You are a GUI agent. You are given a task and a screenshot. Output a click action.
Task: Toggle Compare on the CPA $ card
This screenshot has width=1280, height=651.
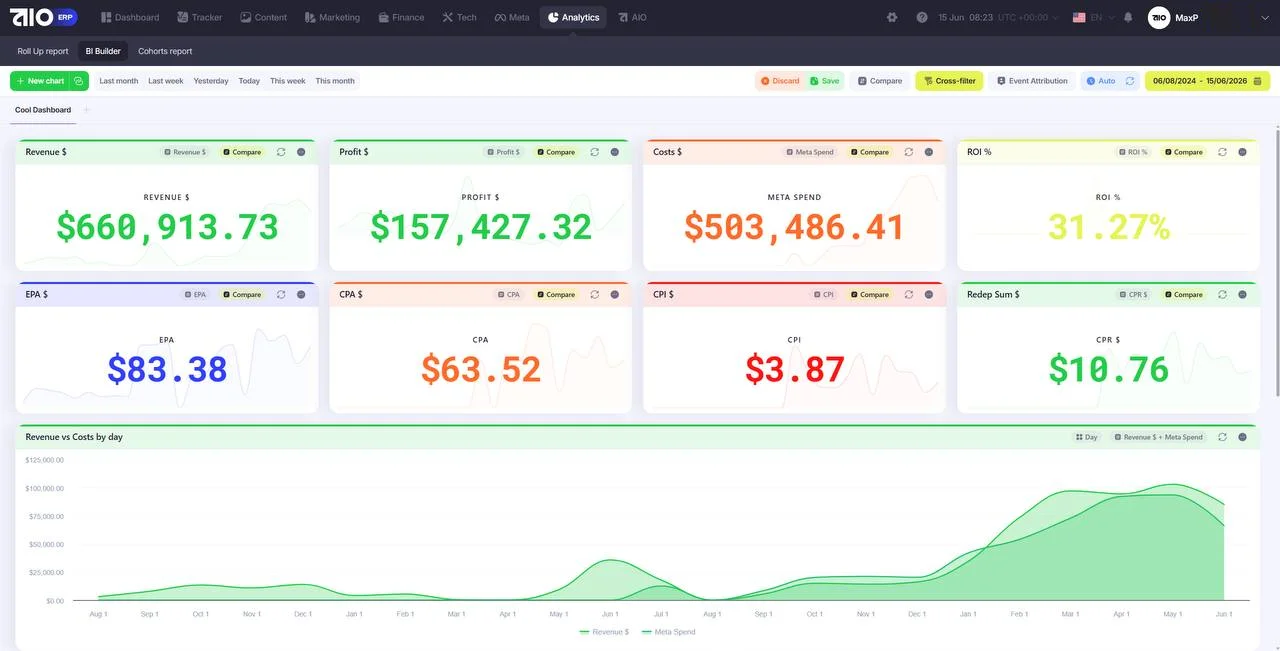coord(556,295)
